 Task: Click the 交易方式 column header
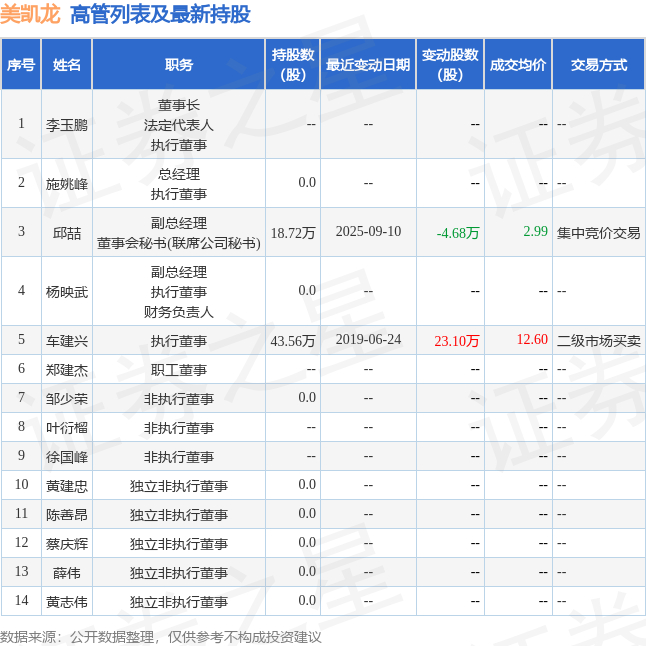(x=599, y=65)
